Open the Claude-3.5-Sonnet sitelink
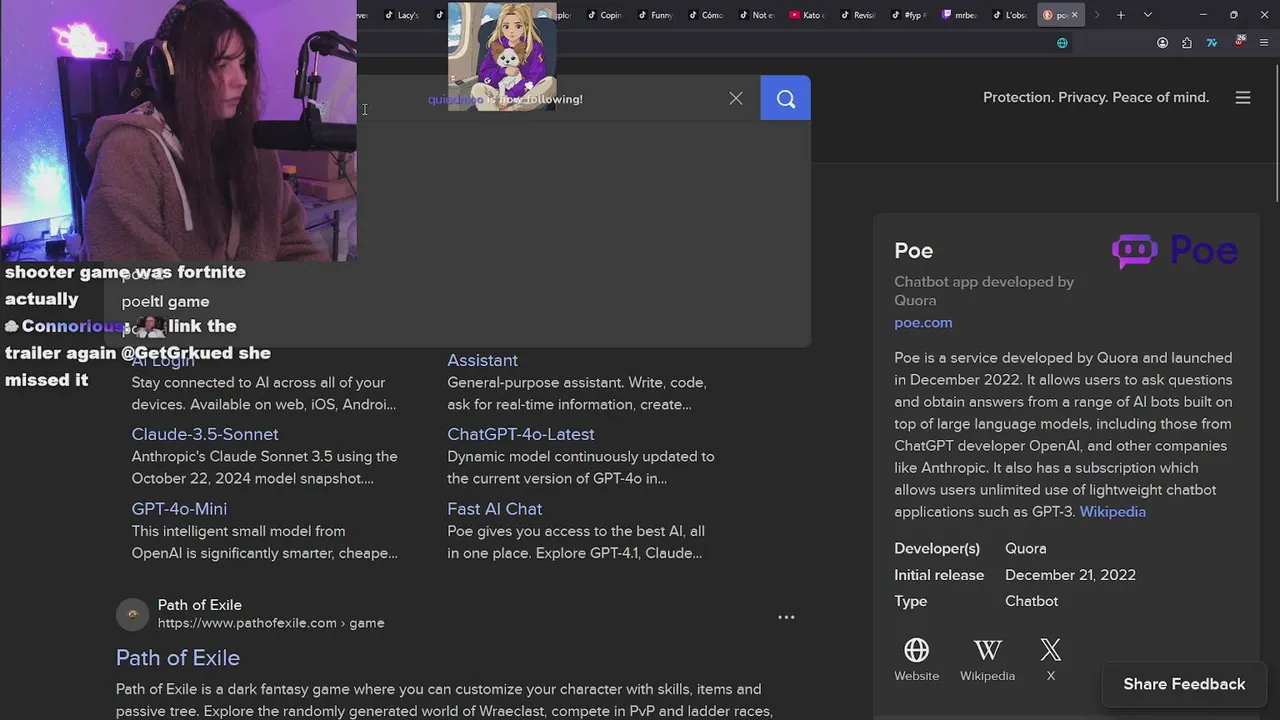This screenshot has width=1280, height=720. coord(205,434)
